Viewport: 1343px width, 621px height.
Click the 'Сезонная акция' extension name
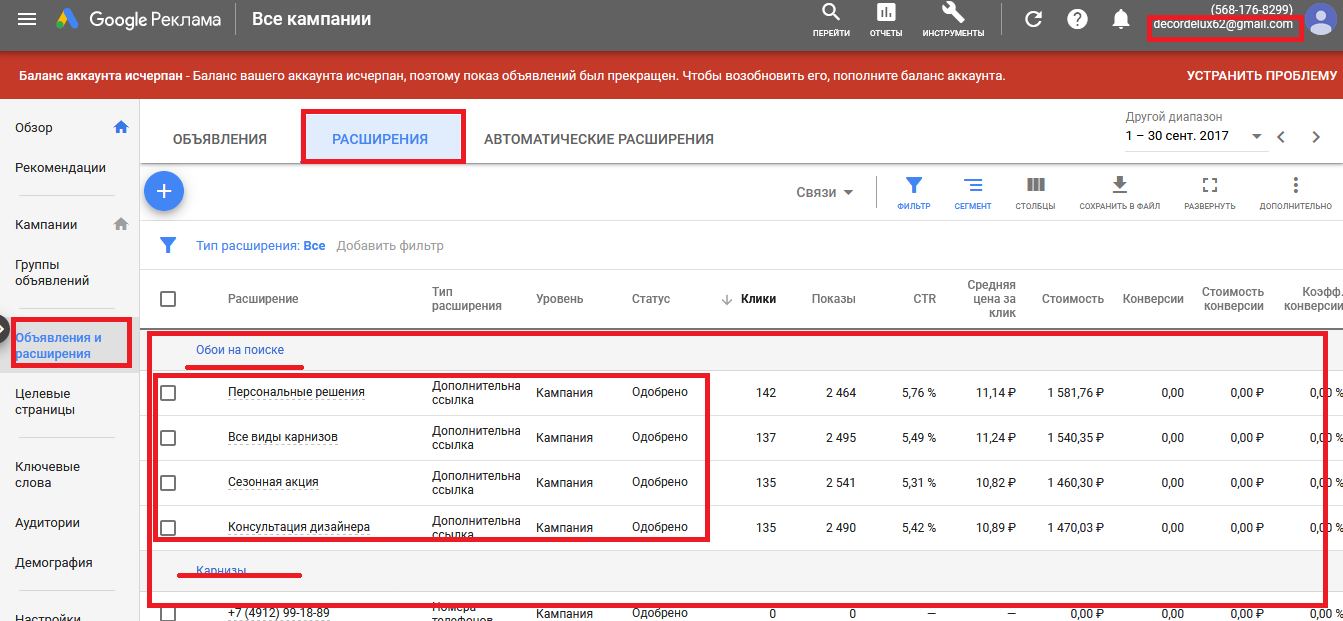[x=273, y=481]
